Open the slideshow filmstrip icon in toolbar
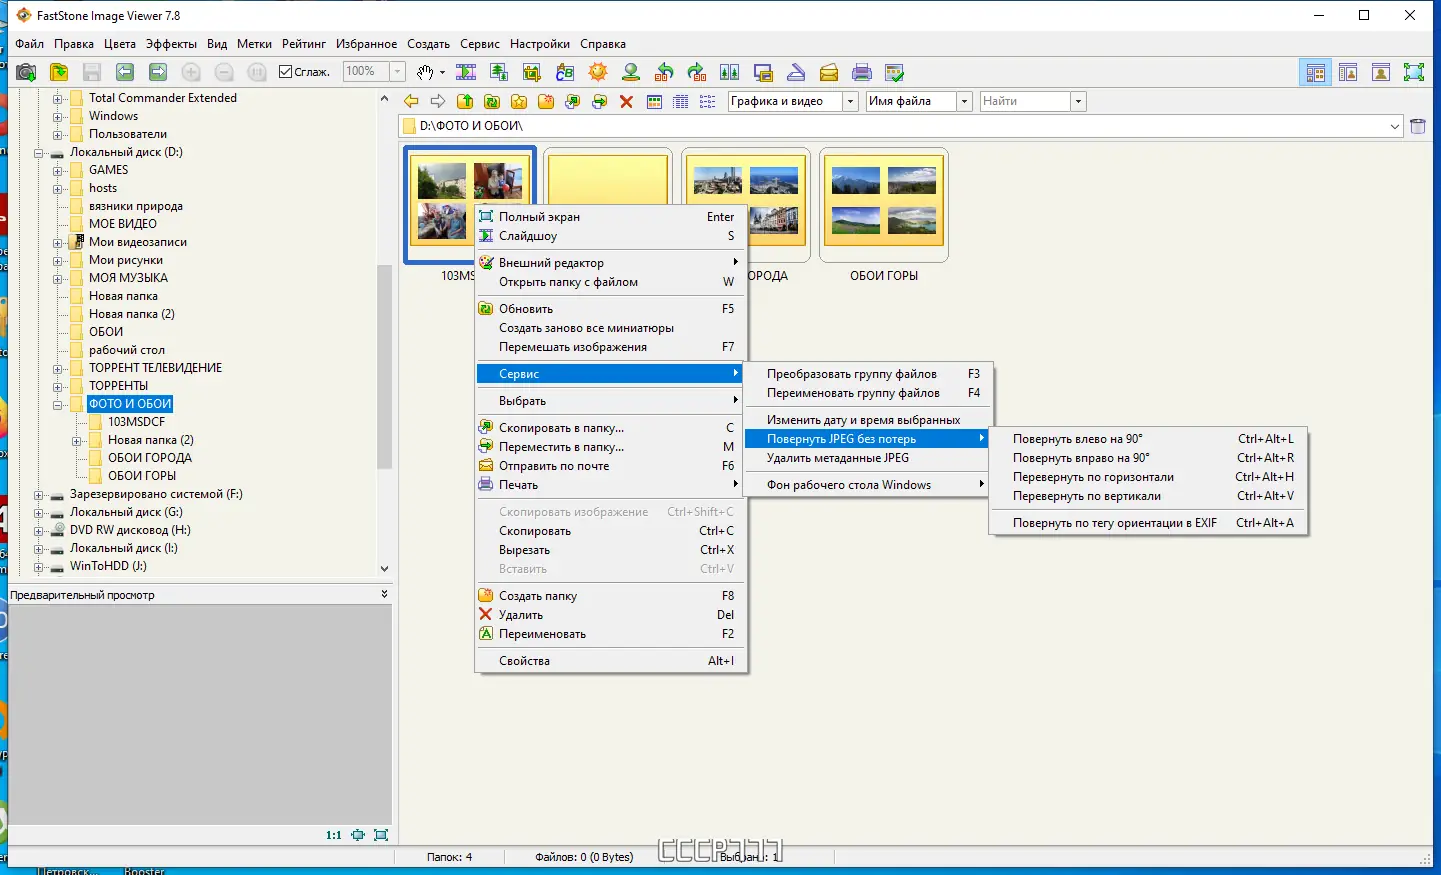 466,72
